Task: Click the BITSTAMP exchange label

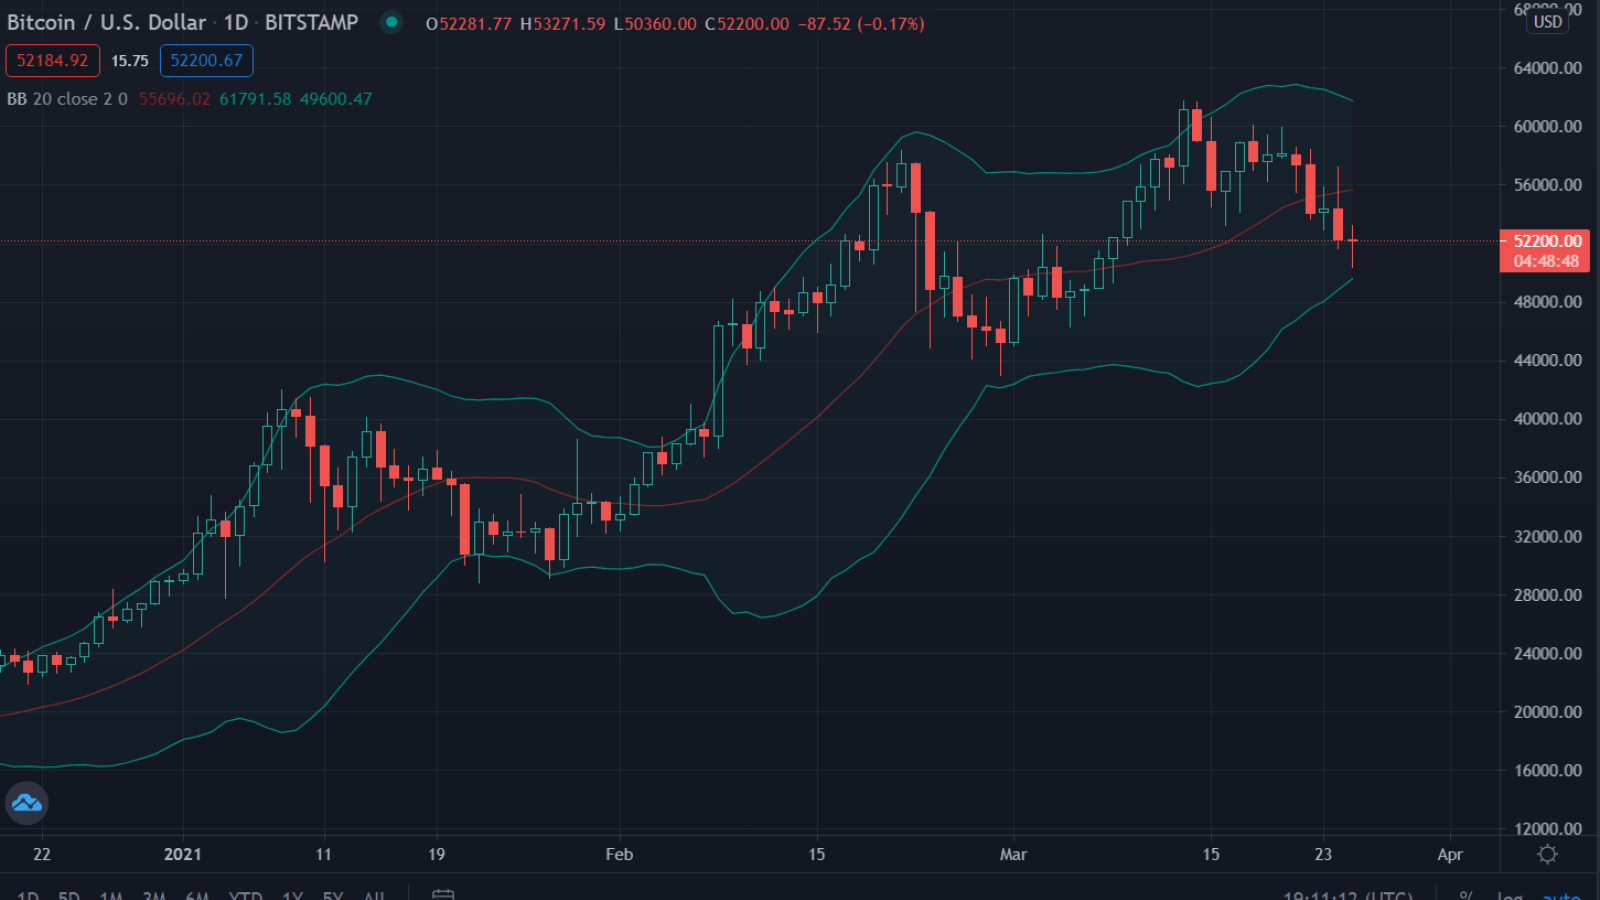Action: 311,22
